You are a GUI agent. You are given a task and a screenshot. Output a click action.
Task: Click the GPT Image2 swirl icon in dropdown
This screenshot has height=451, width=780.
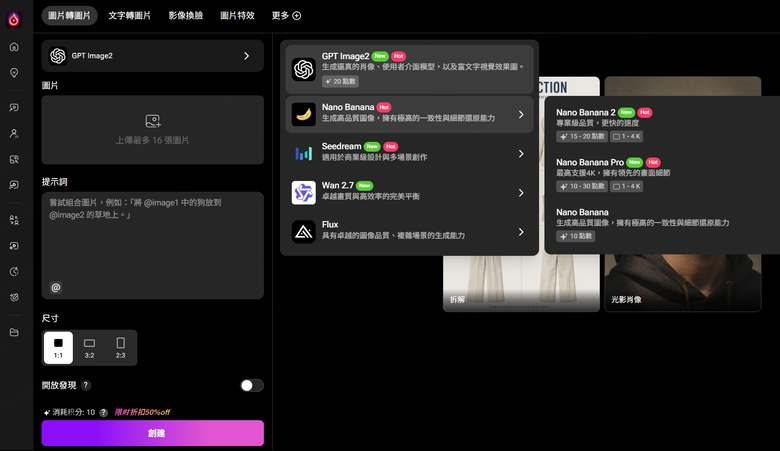click(303, 69)
